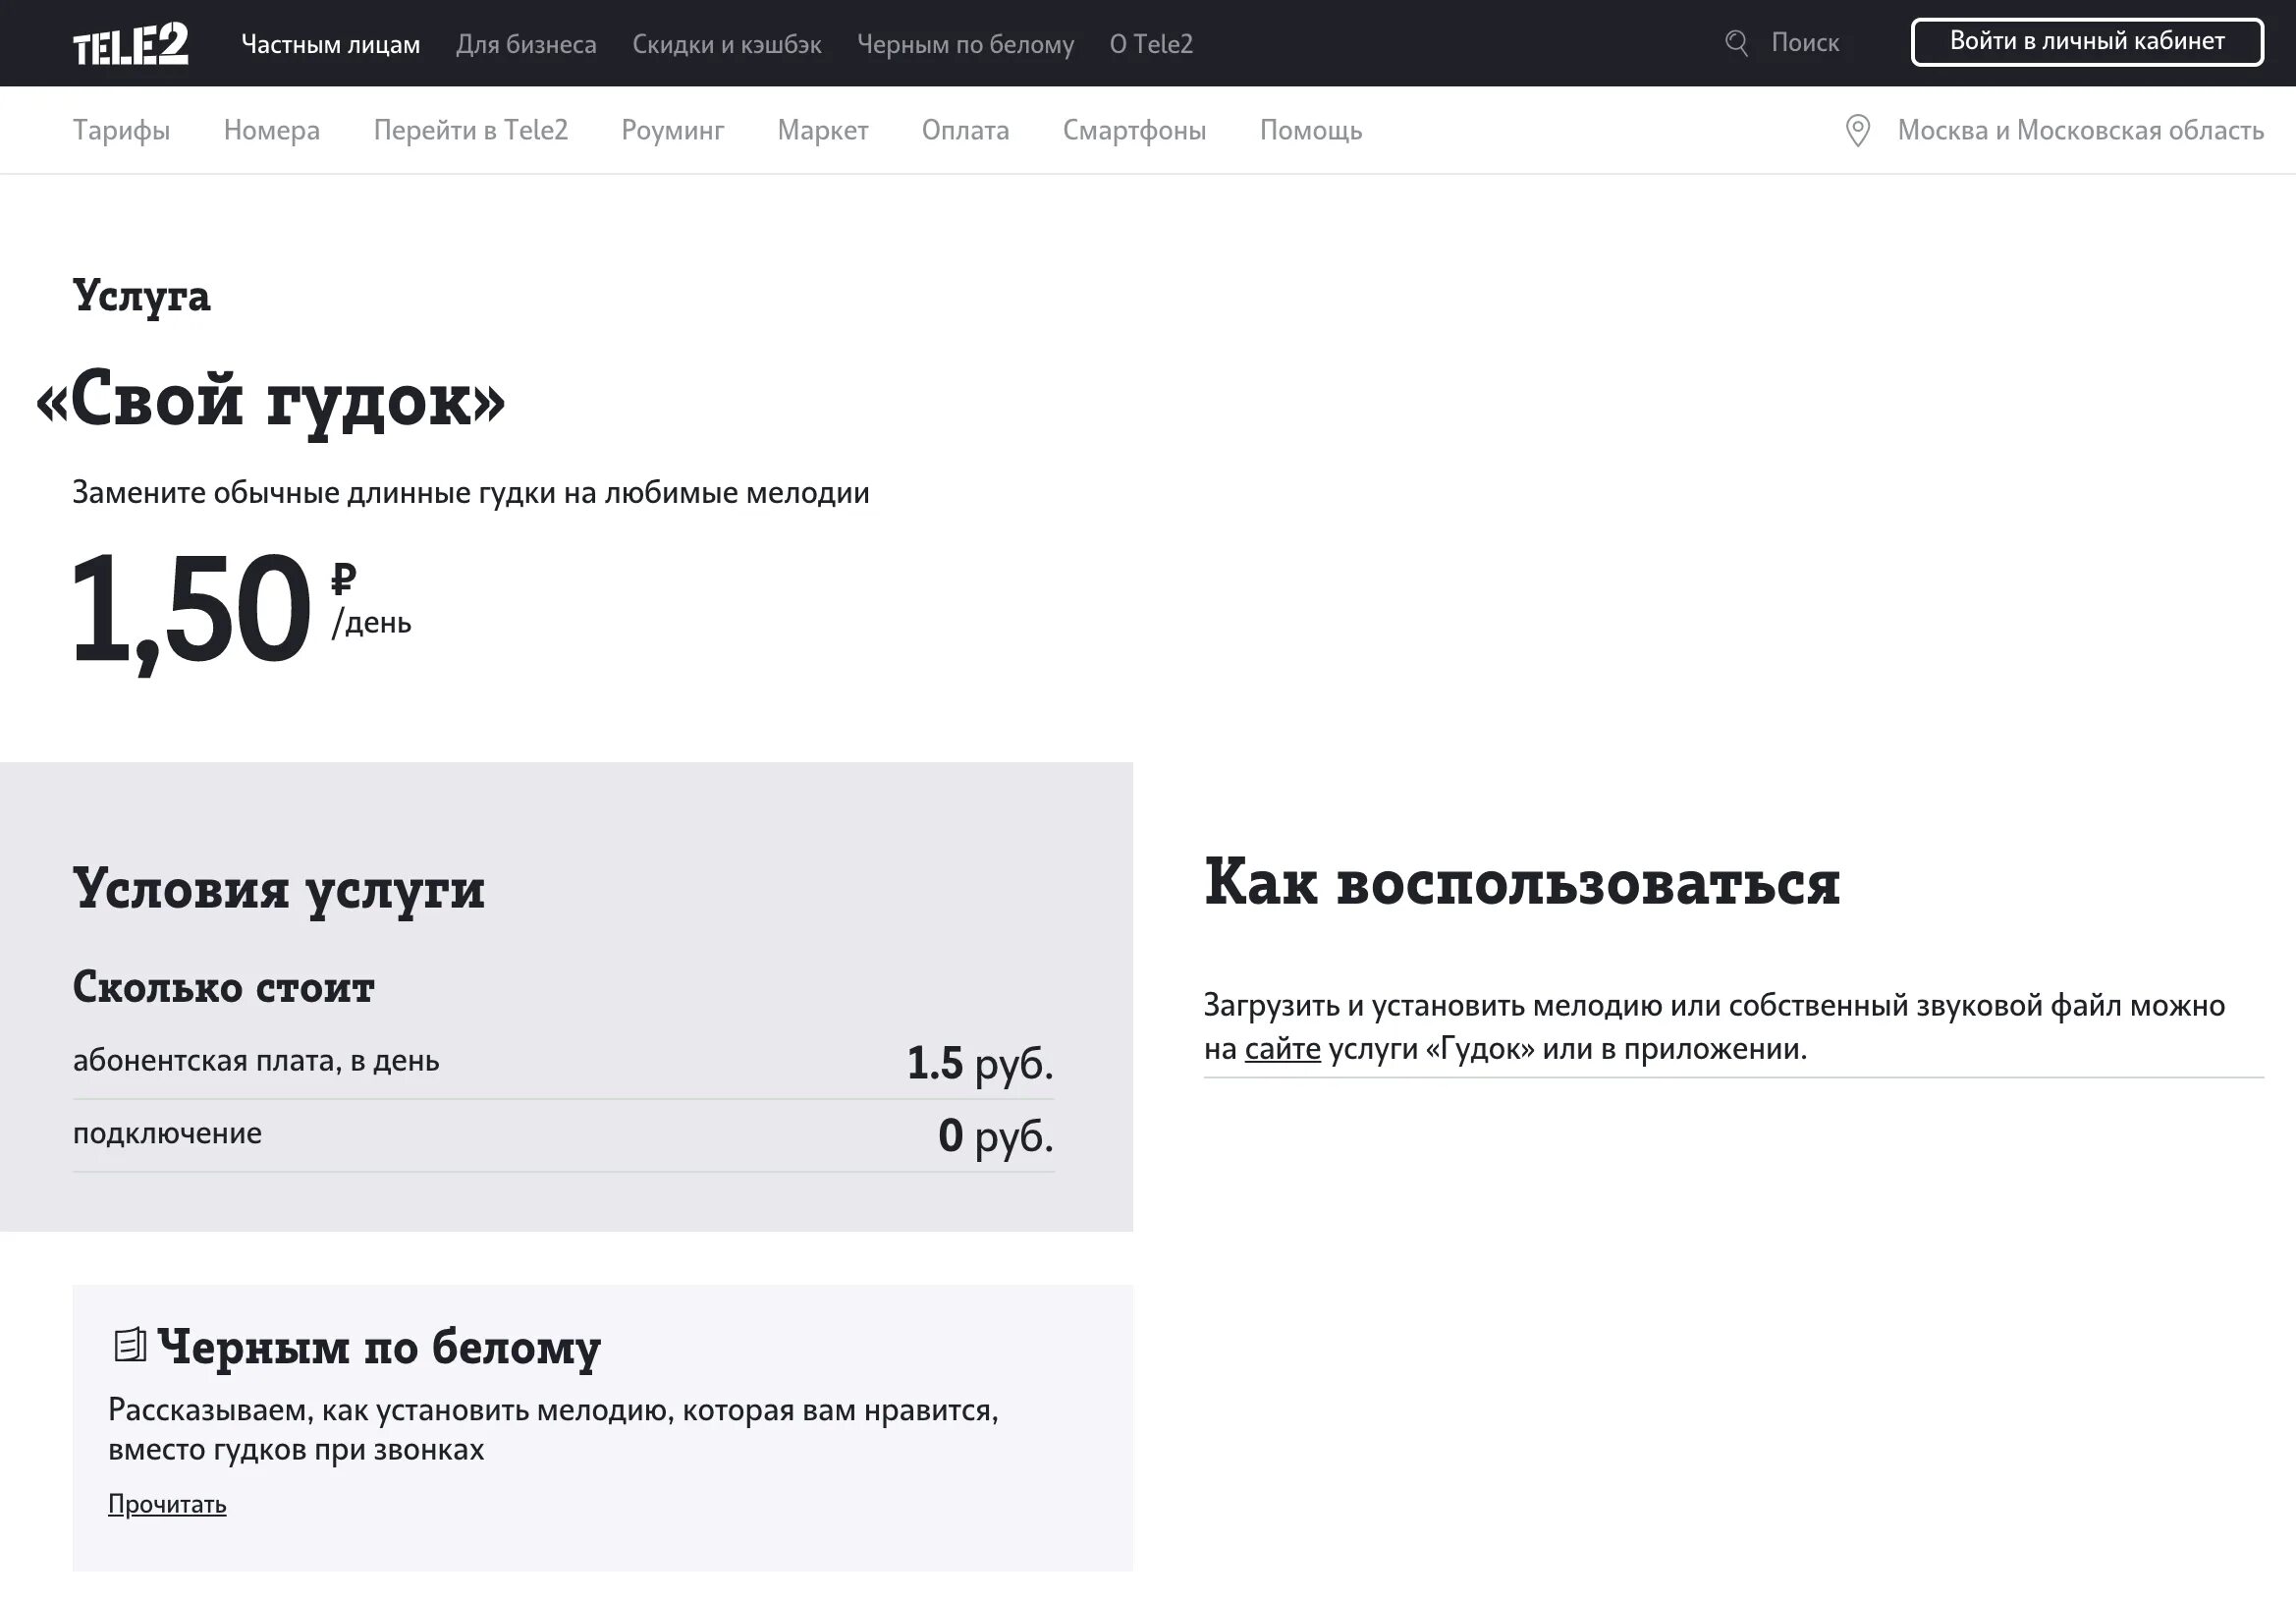Screen dimensions: 2296x1601
Task: Click the Условия услуги heading
Action: (279, 888)
